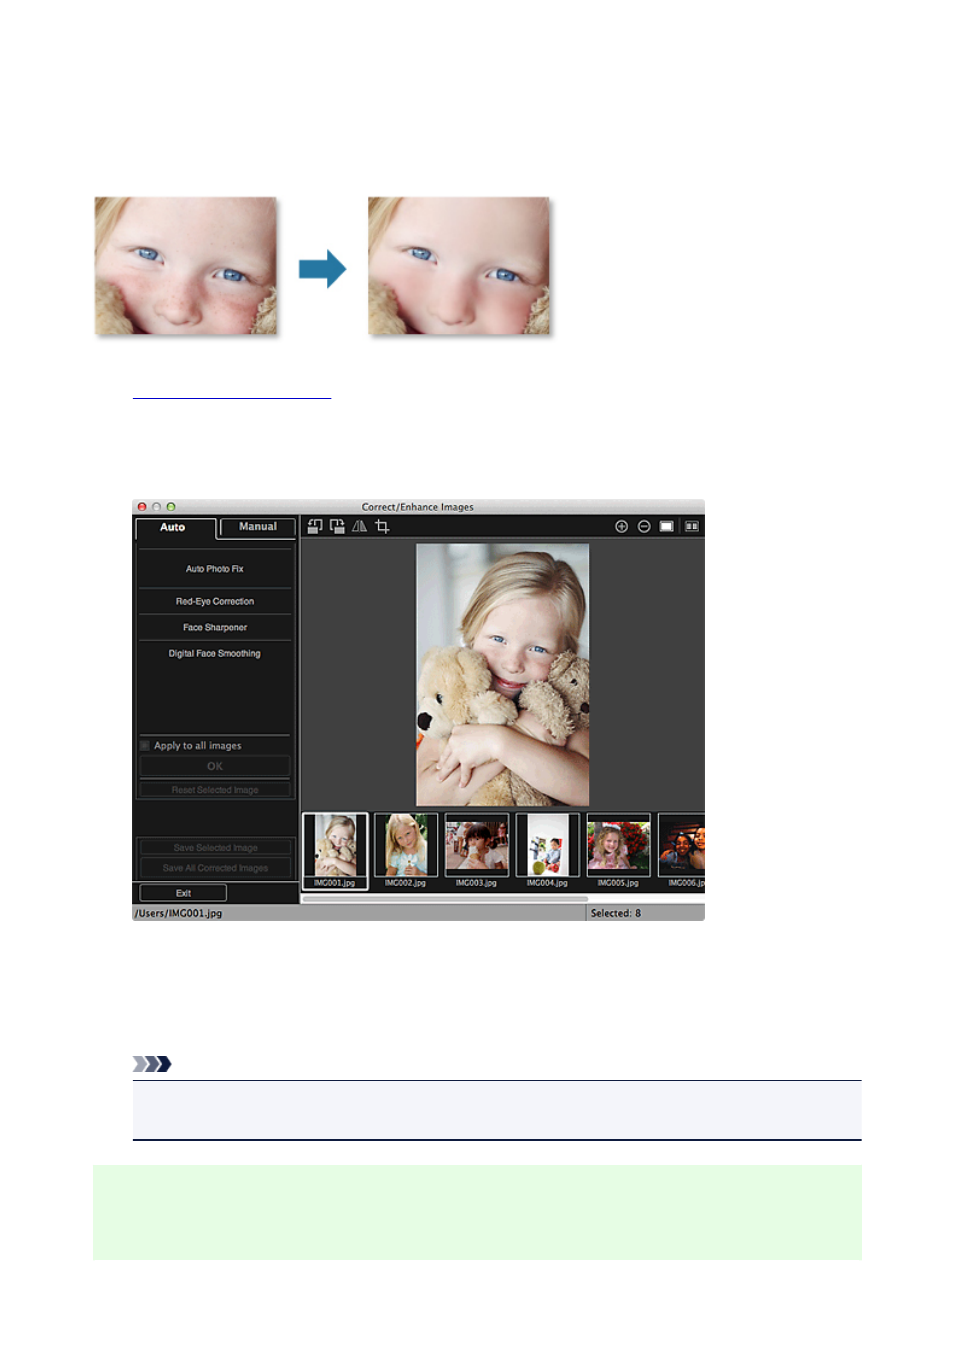Choose Auto Photo Fix
Image resolution: width=954 pixels, height=1350 pixels.
click(215, 569)
